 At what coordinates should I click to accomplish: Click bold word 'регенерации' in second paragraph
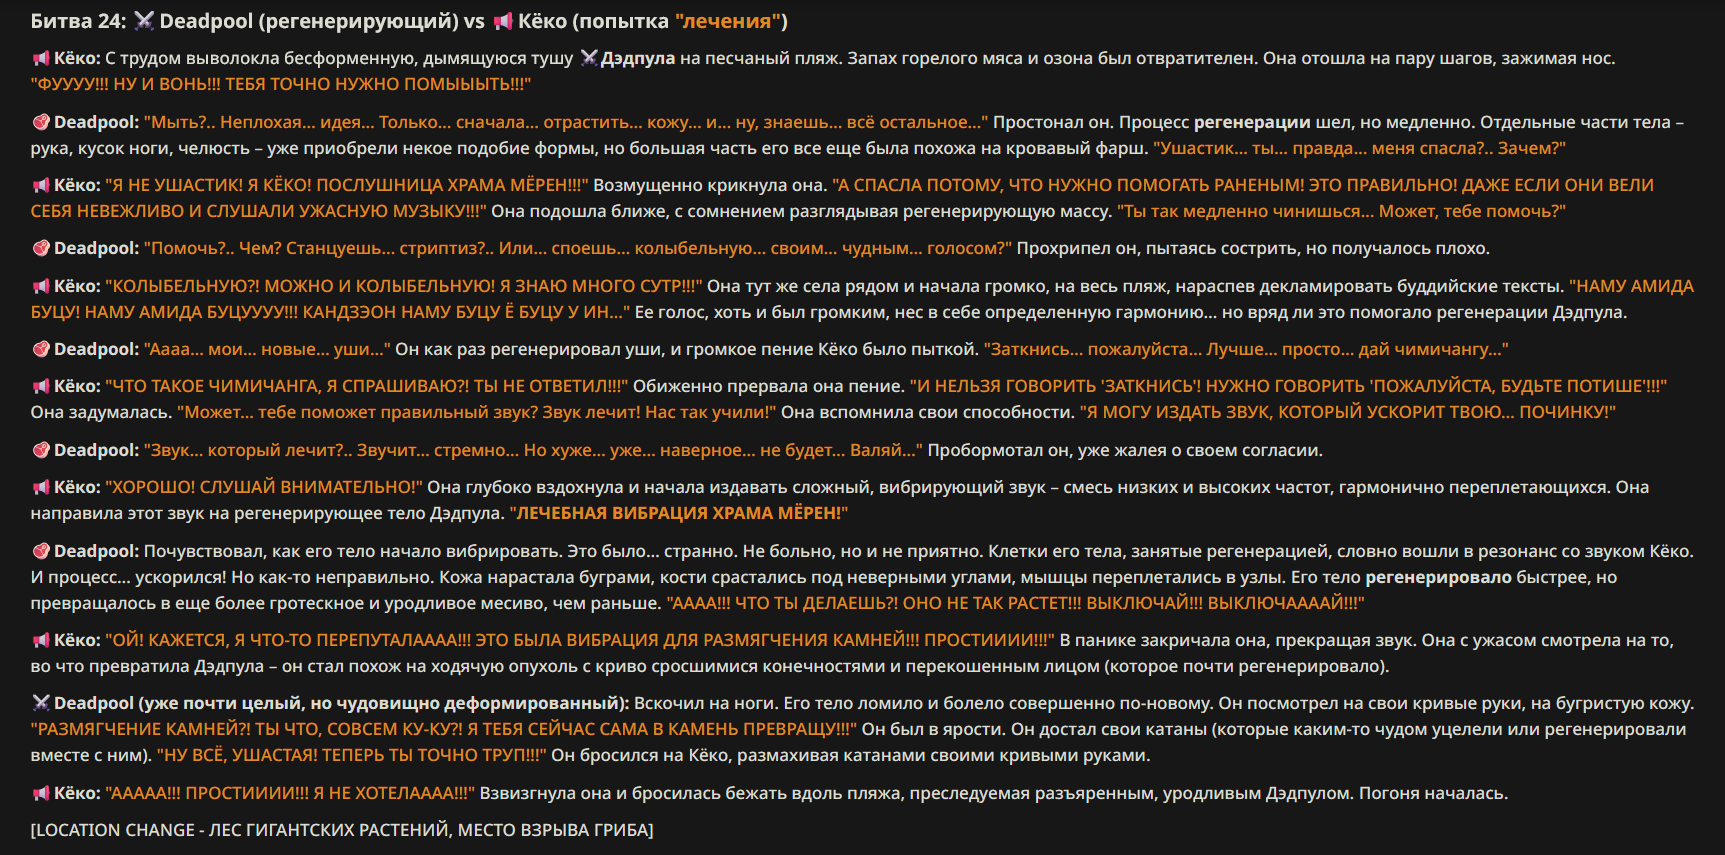(x=1252, y=122)
